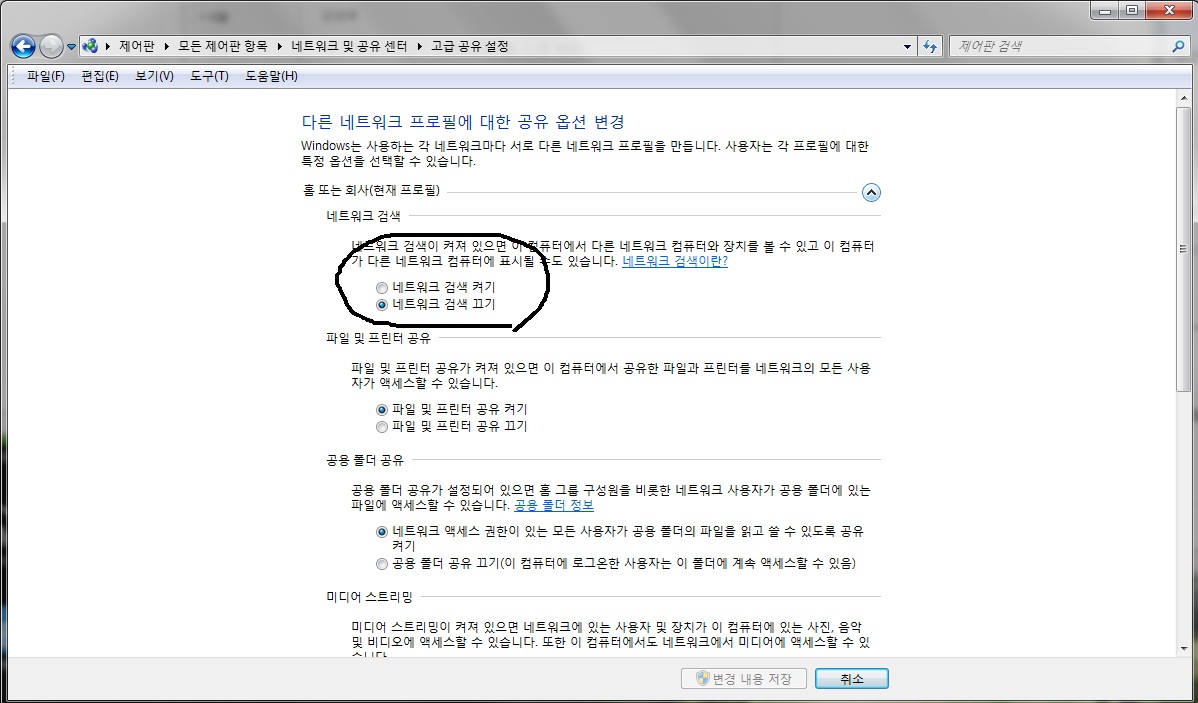Click the 미디어 스트리밍 section heading
The image size is (1198, 703).
pos(369,597)
